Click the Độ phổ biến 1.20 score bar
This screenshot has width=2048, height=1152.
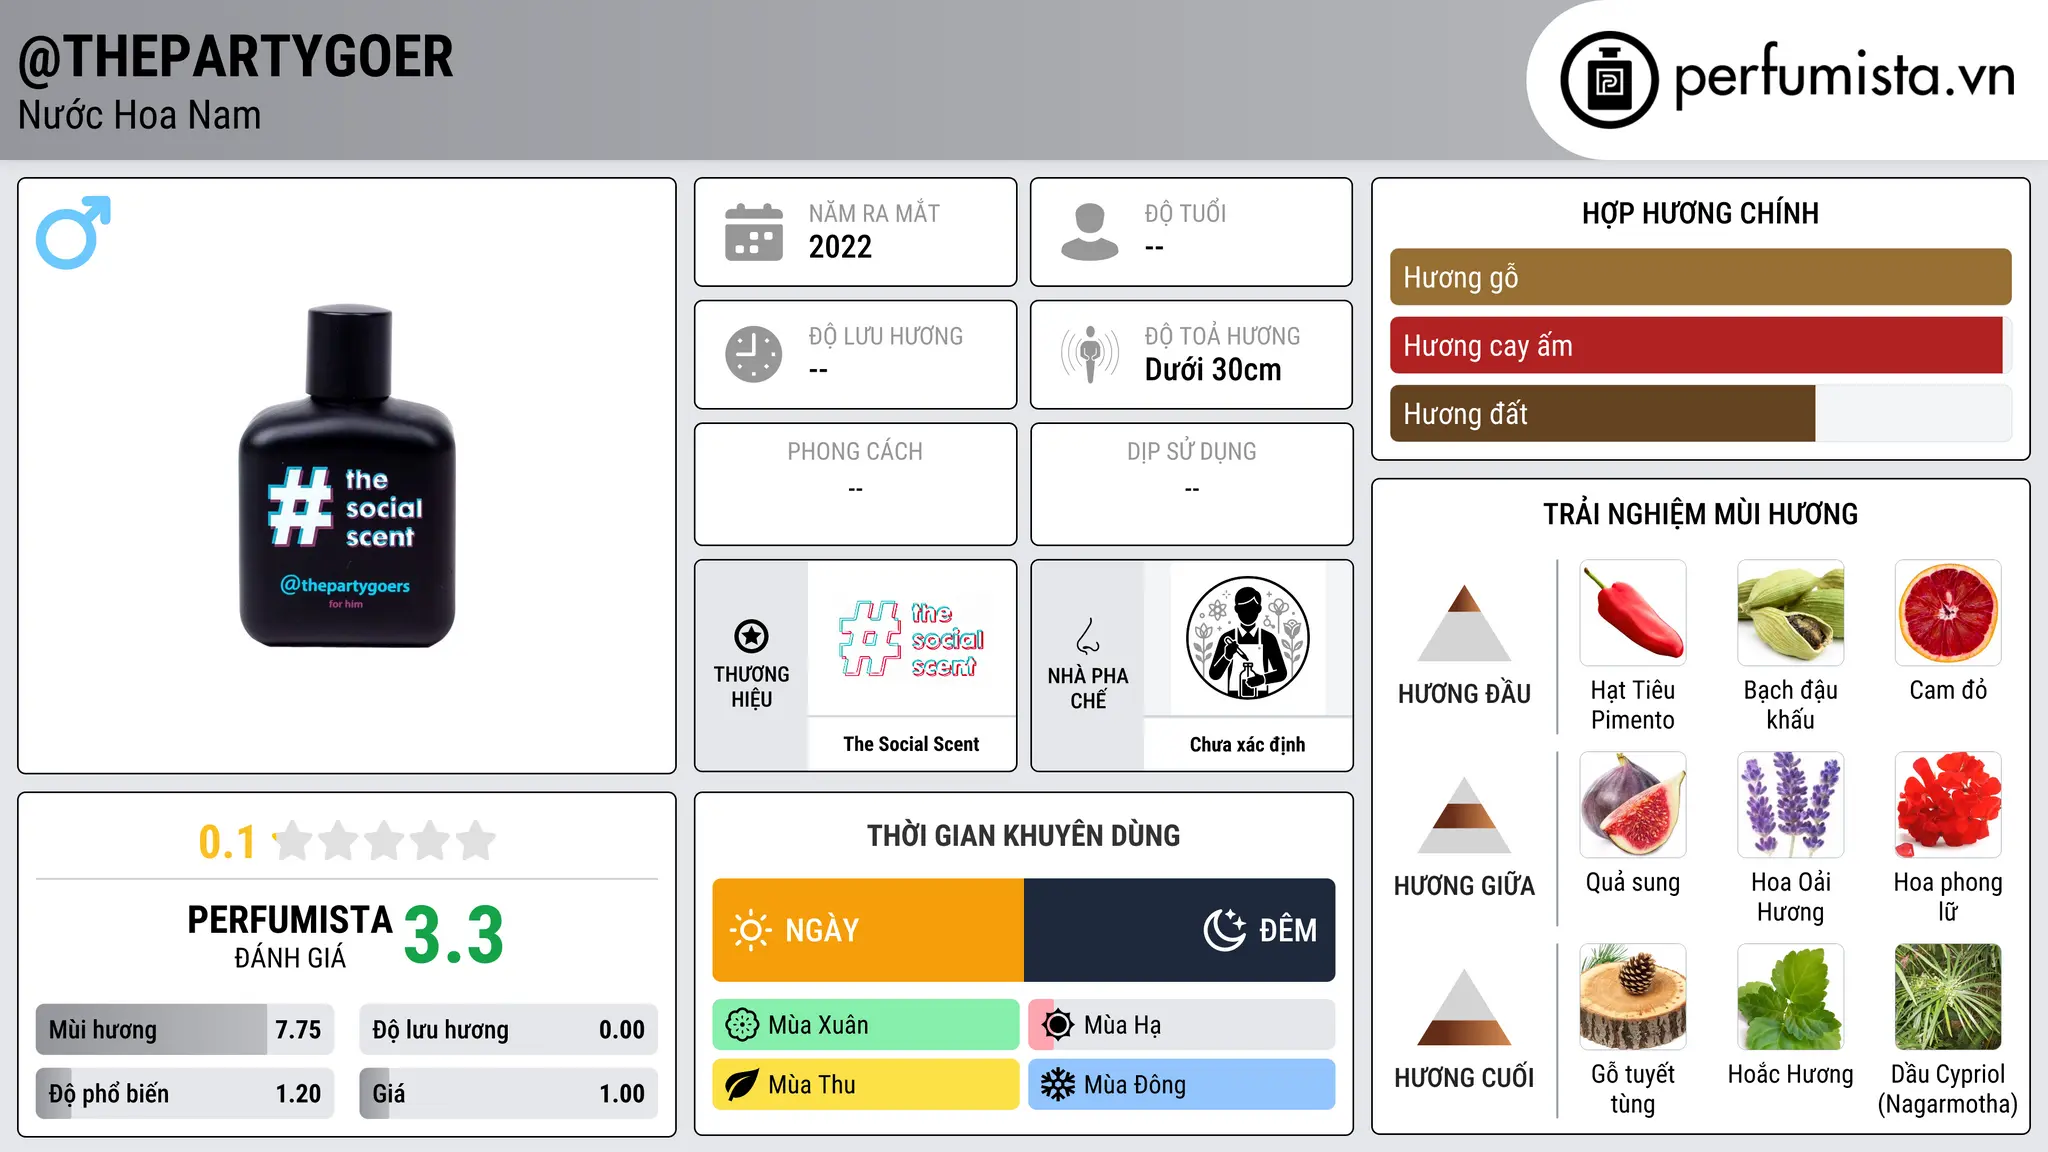point(185,1093)
